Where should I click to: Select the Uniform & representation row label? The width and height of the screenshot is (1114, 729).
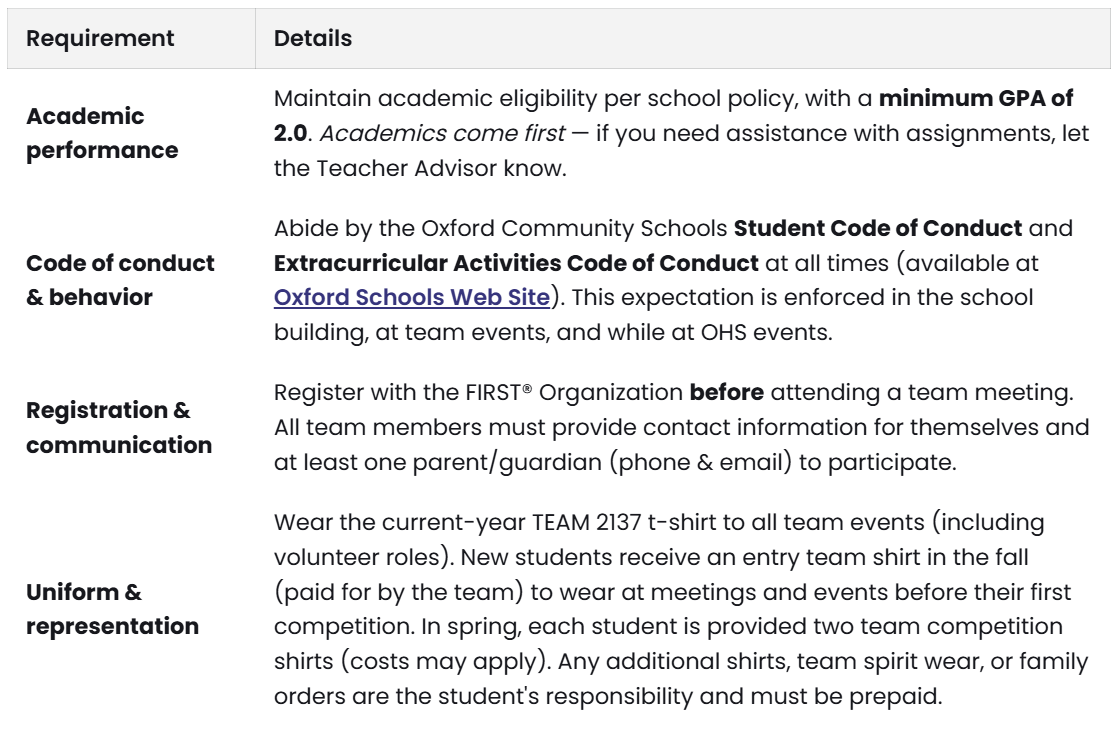point(112,609)
